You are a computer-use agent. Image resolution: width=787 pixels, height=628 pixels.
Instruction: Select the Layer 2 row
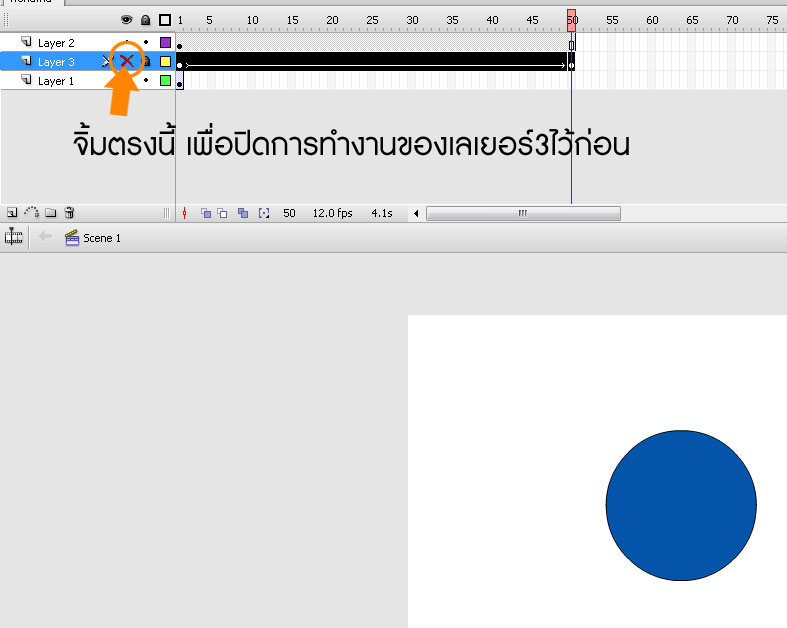pos(88,42)
